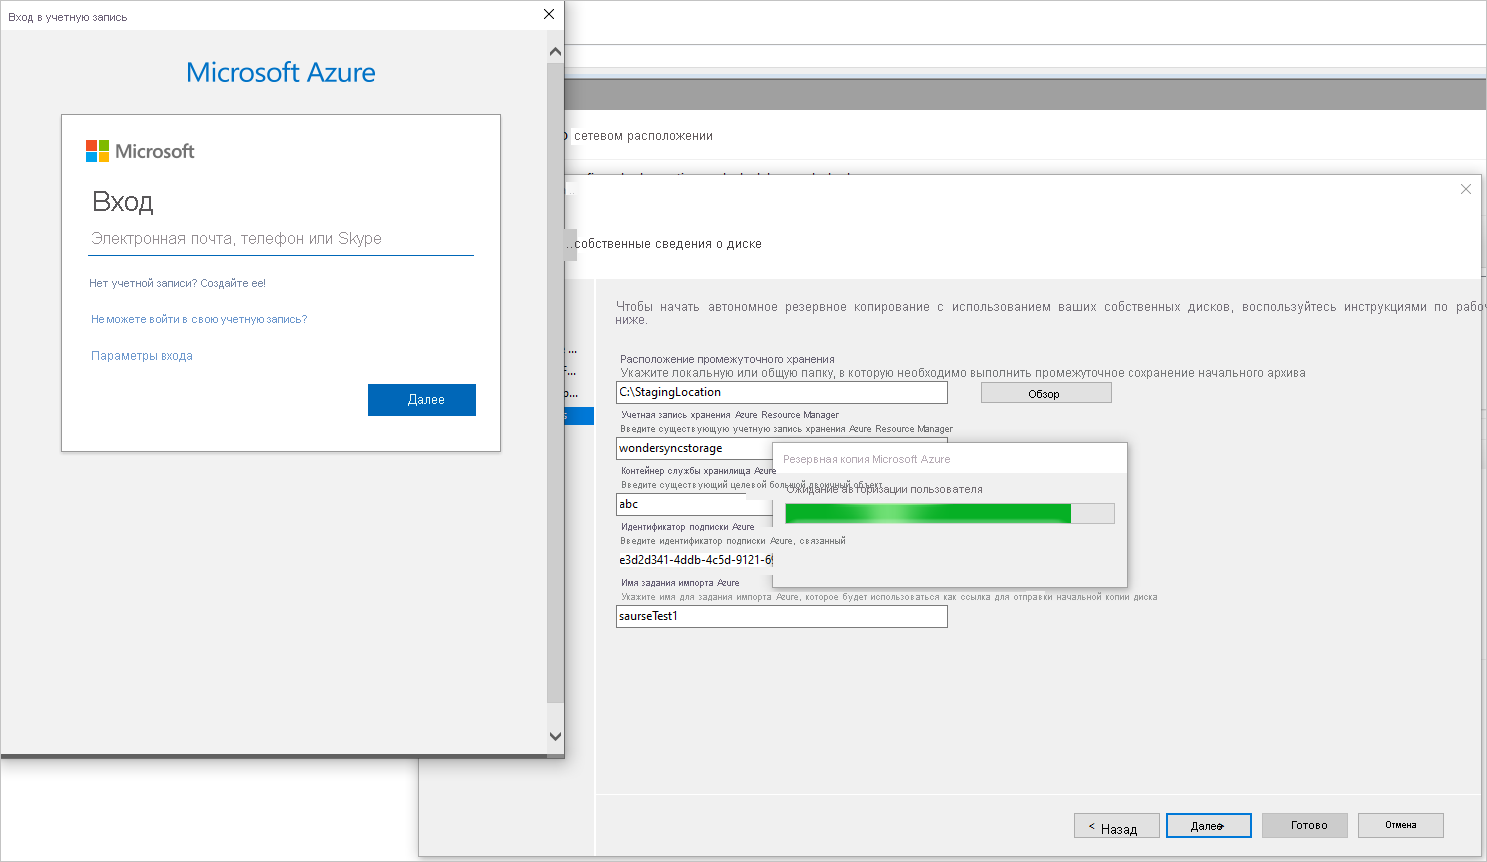Click the Далее button at the wizard bottom

coord(1208,825)
